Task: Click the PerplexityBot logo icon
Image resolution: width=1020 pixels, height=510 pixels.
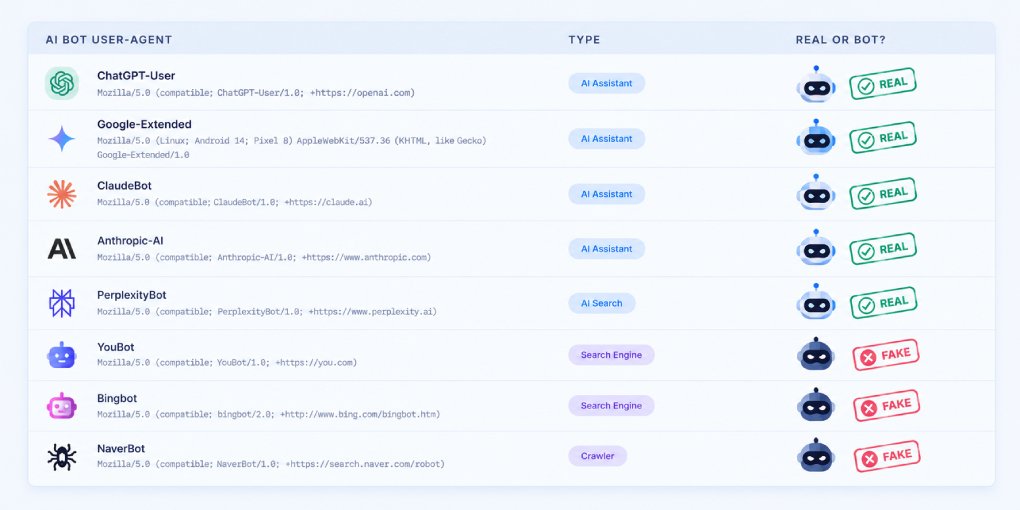Action: coord(62,303)
